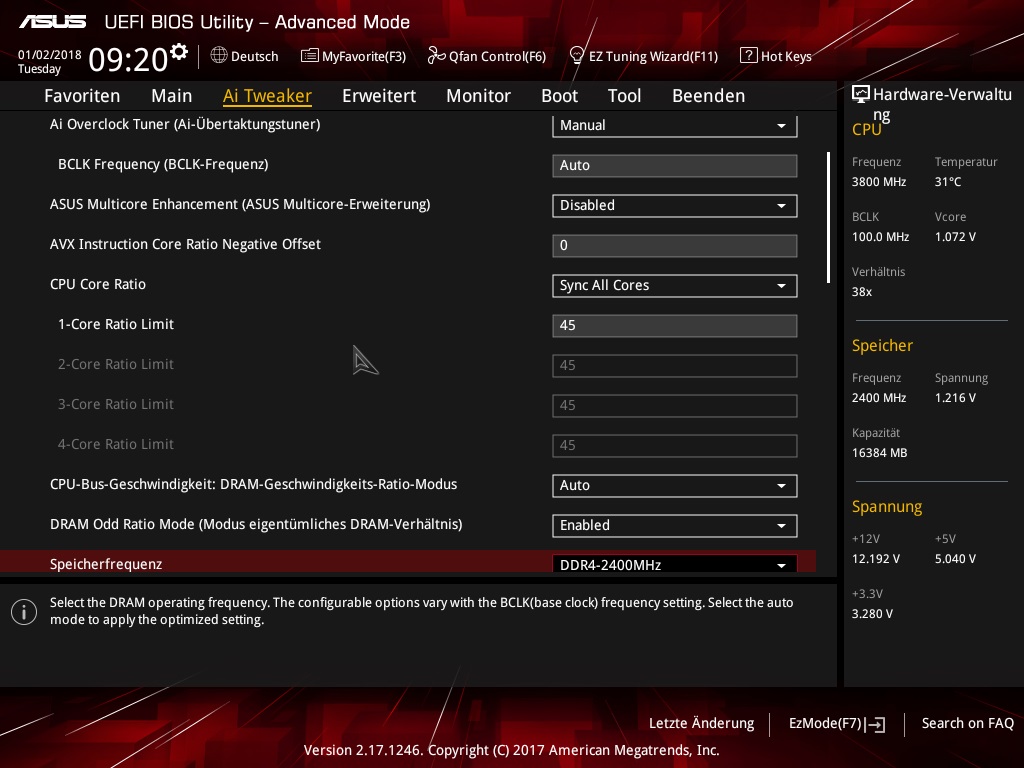Click the +3.3V 3.280 V value
Image resolution: width=1024 pixels, height=768 pixels.
click(x=872, y=614)
